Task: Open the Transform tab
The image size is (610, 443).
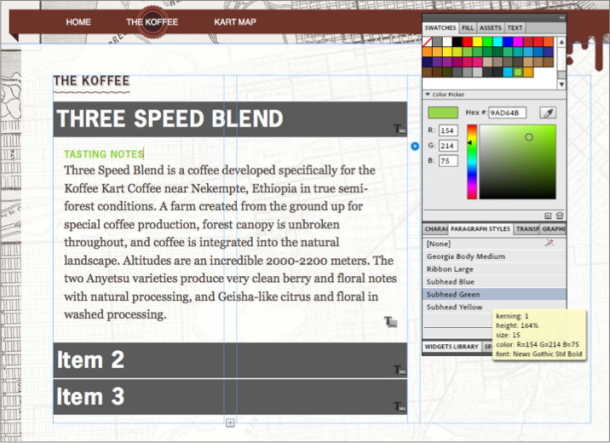Action: click(527, 229)
